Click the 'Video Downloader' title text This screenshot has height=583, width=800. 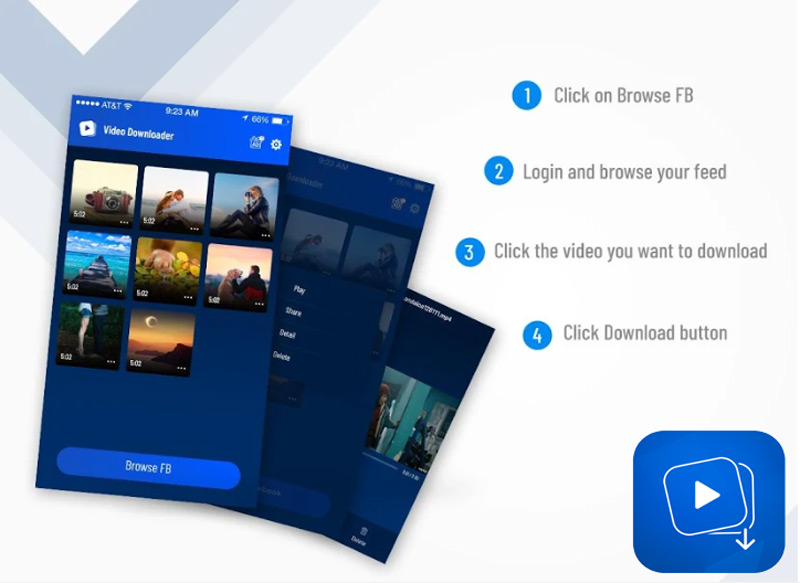tap(138, 133)
